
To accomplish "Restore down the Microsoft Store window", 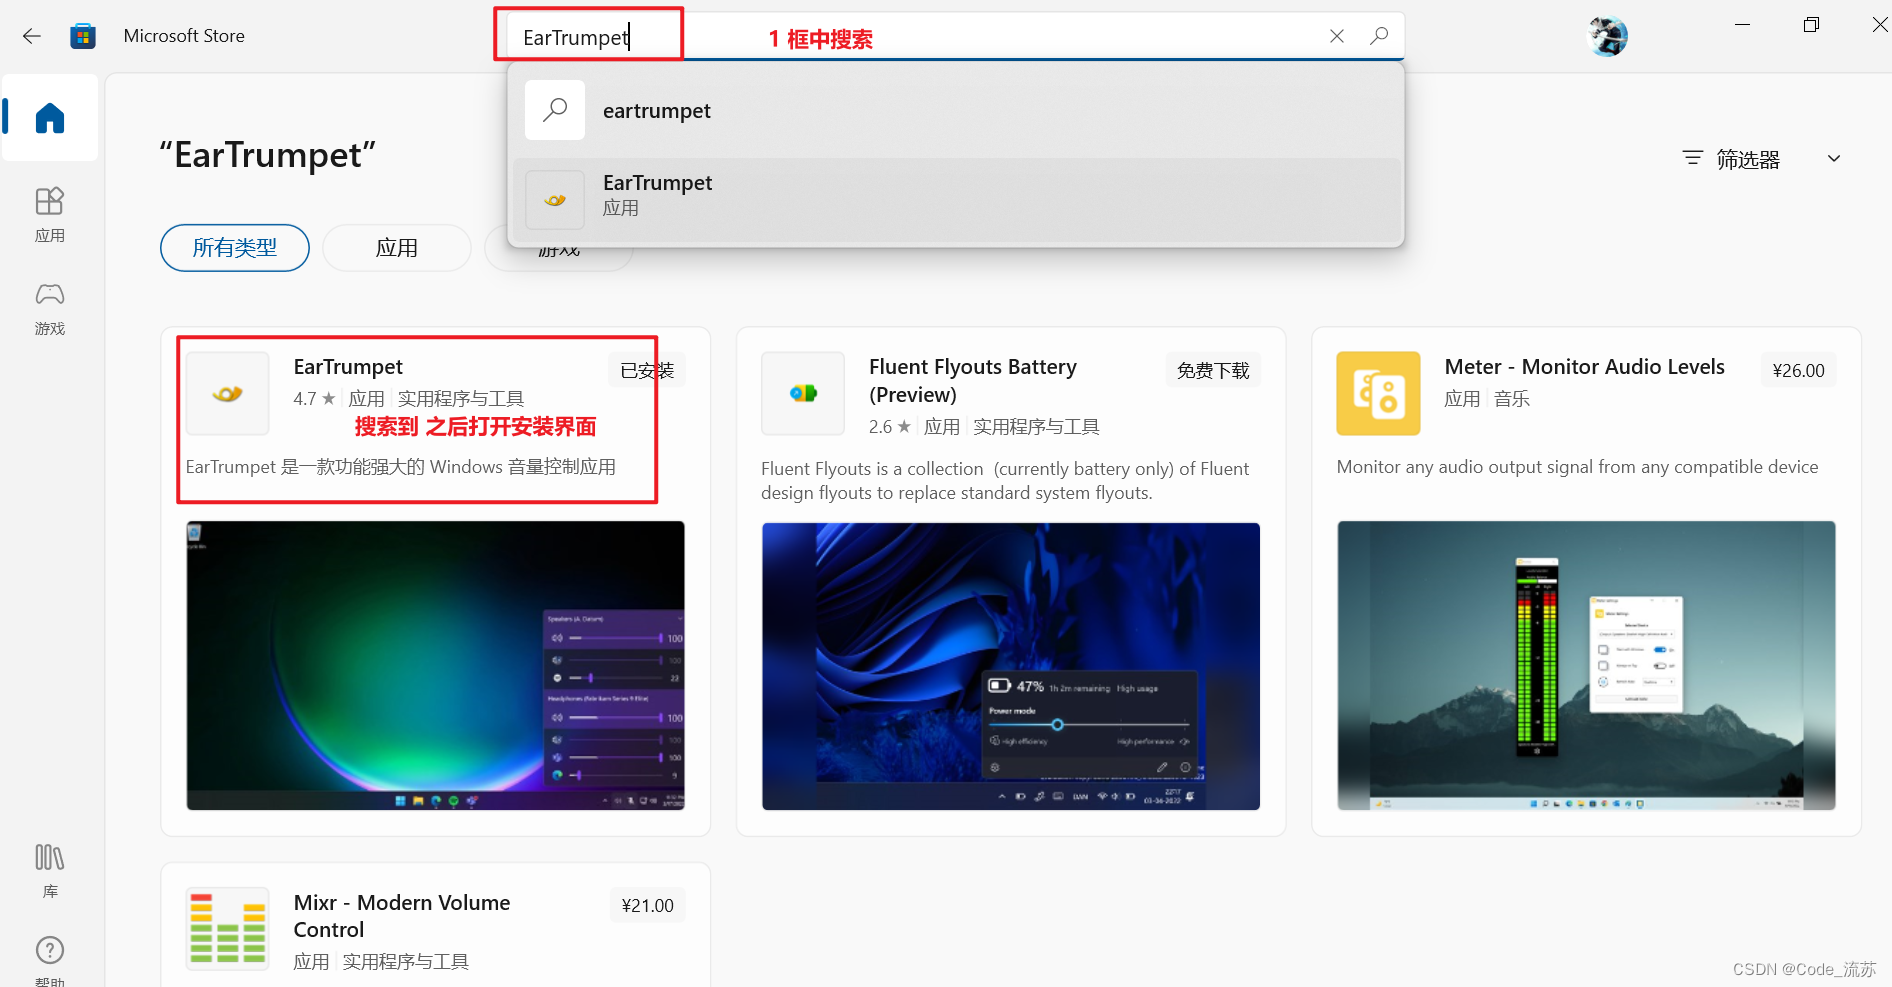I will tap(1811, 24).
